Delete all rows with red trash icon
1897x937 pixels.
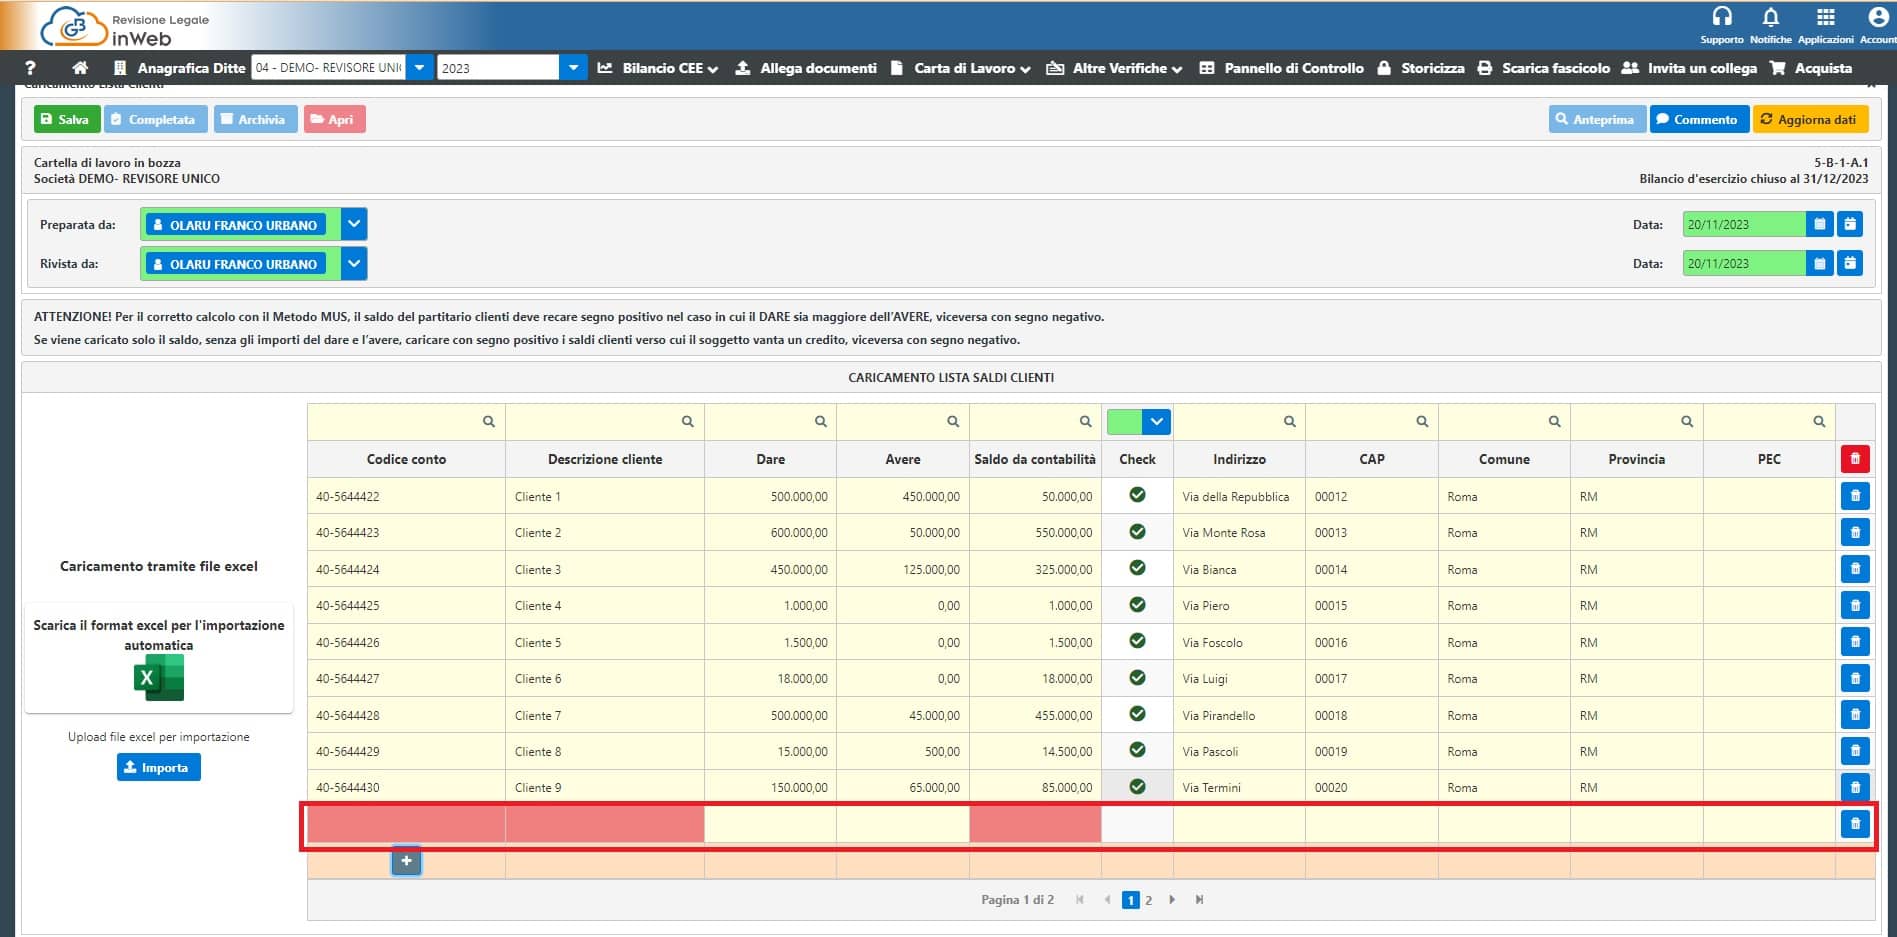click(1855, 459)
